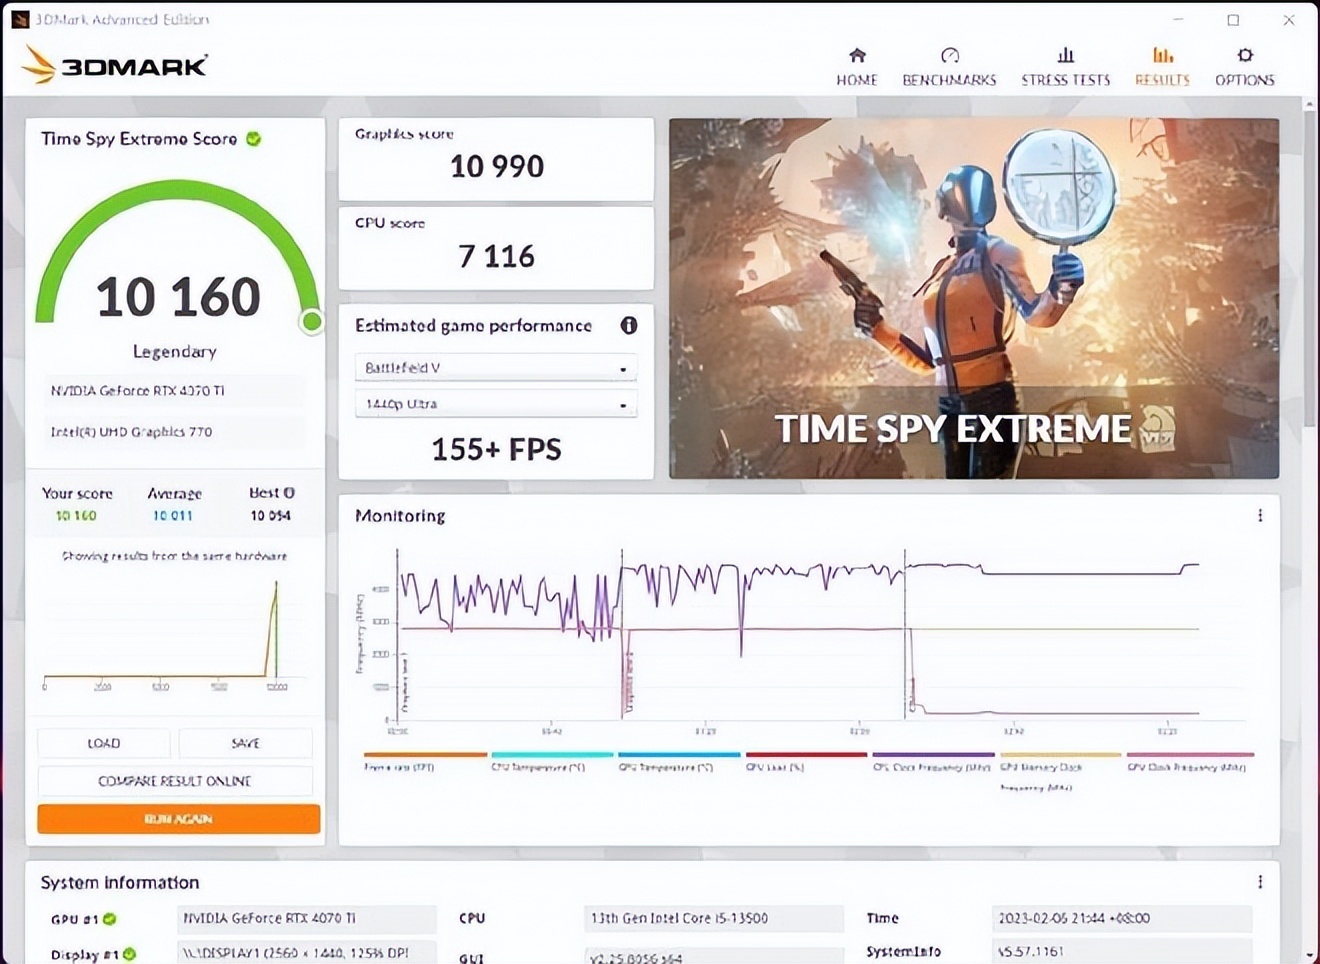The image size is (1320, 964).
Task: Click the NVIDIA GeForce RTX 4070 Ti row under Legendary
Action: (x=174, y=391)
